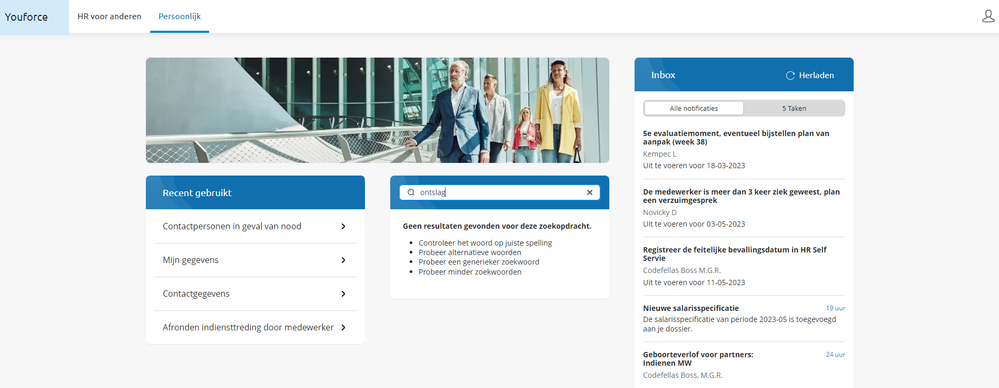Click Uit te voeren voor 11-05-2023
Viewport: 999px width, 388px height.
click(x=694, y=282)
